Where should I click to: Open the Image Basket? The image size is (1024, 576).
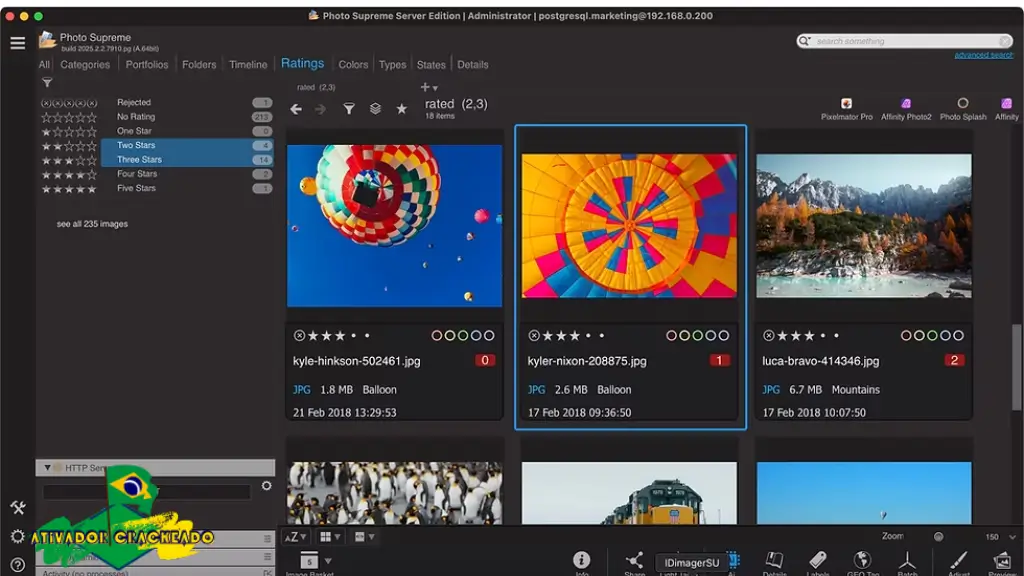309,562
